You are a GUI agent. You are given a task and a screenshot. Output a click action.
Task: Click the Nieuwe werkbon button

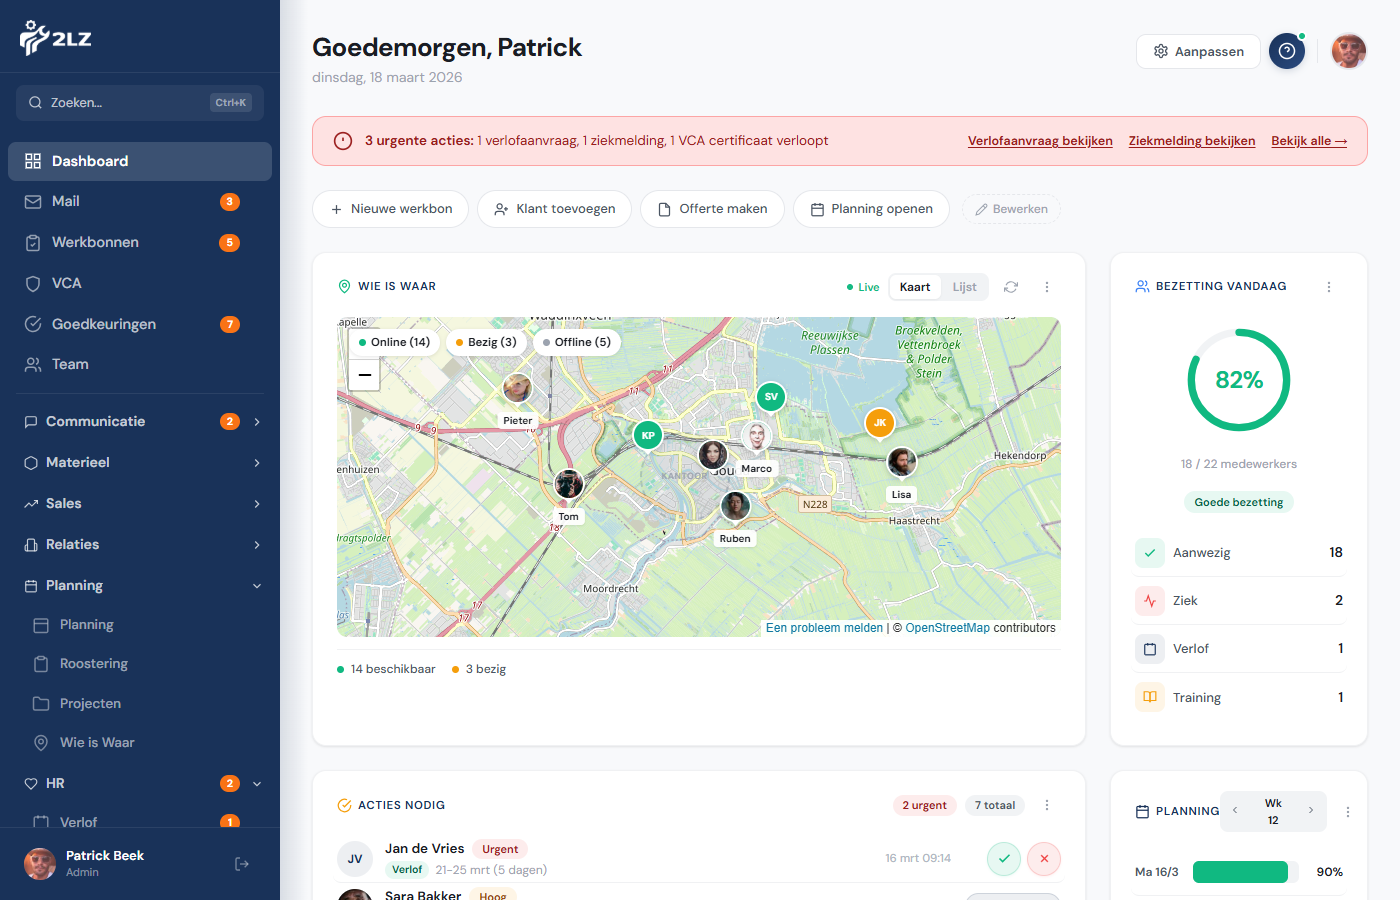point(390,209)
